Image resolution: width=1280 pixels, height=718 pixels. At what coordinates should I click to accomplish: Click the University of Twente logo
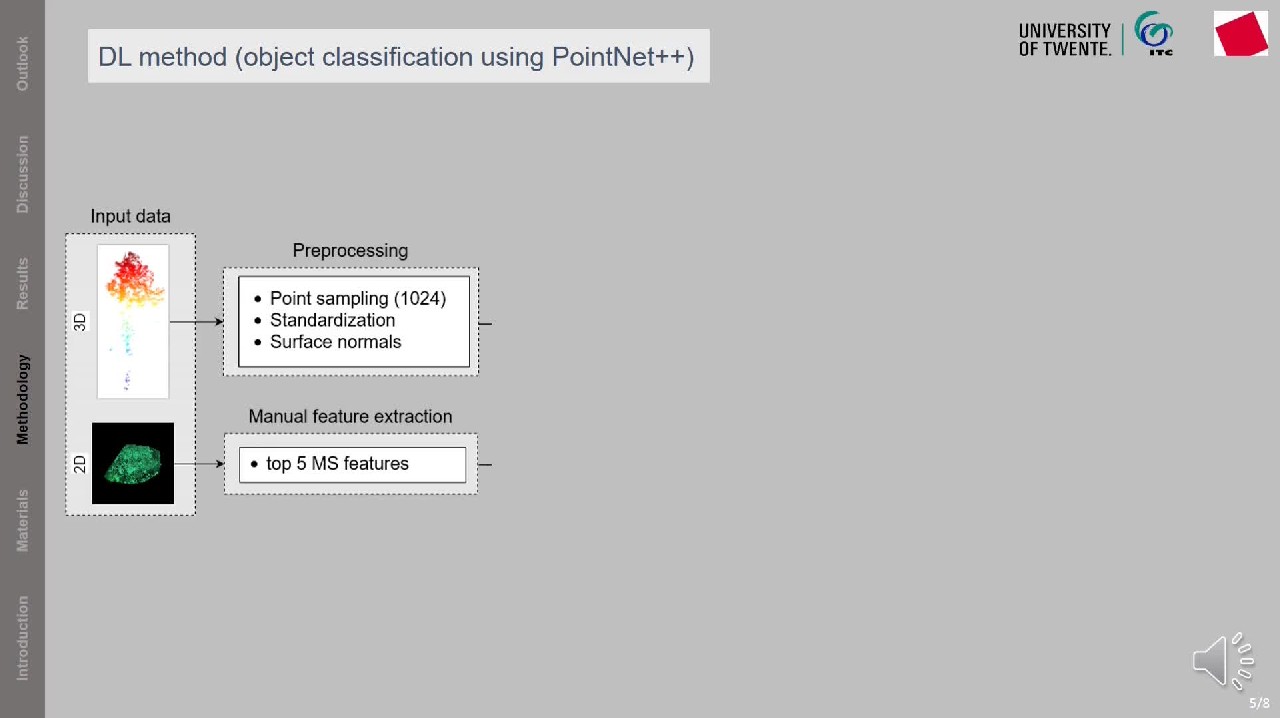(x=1064, y=39)
